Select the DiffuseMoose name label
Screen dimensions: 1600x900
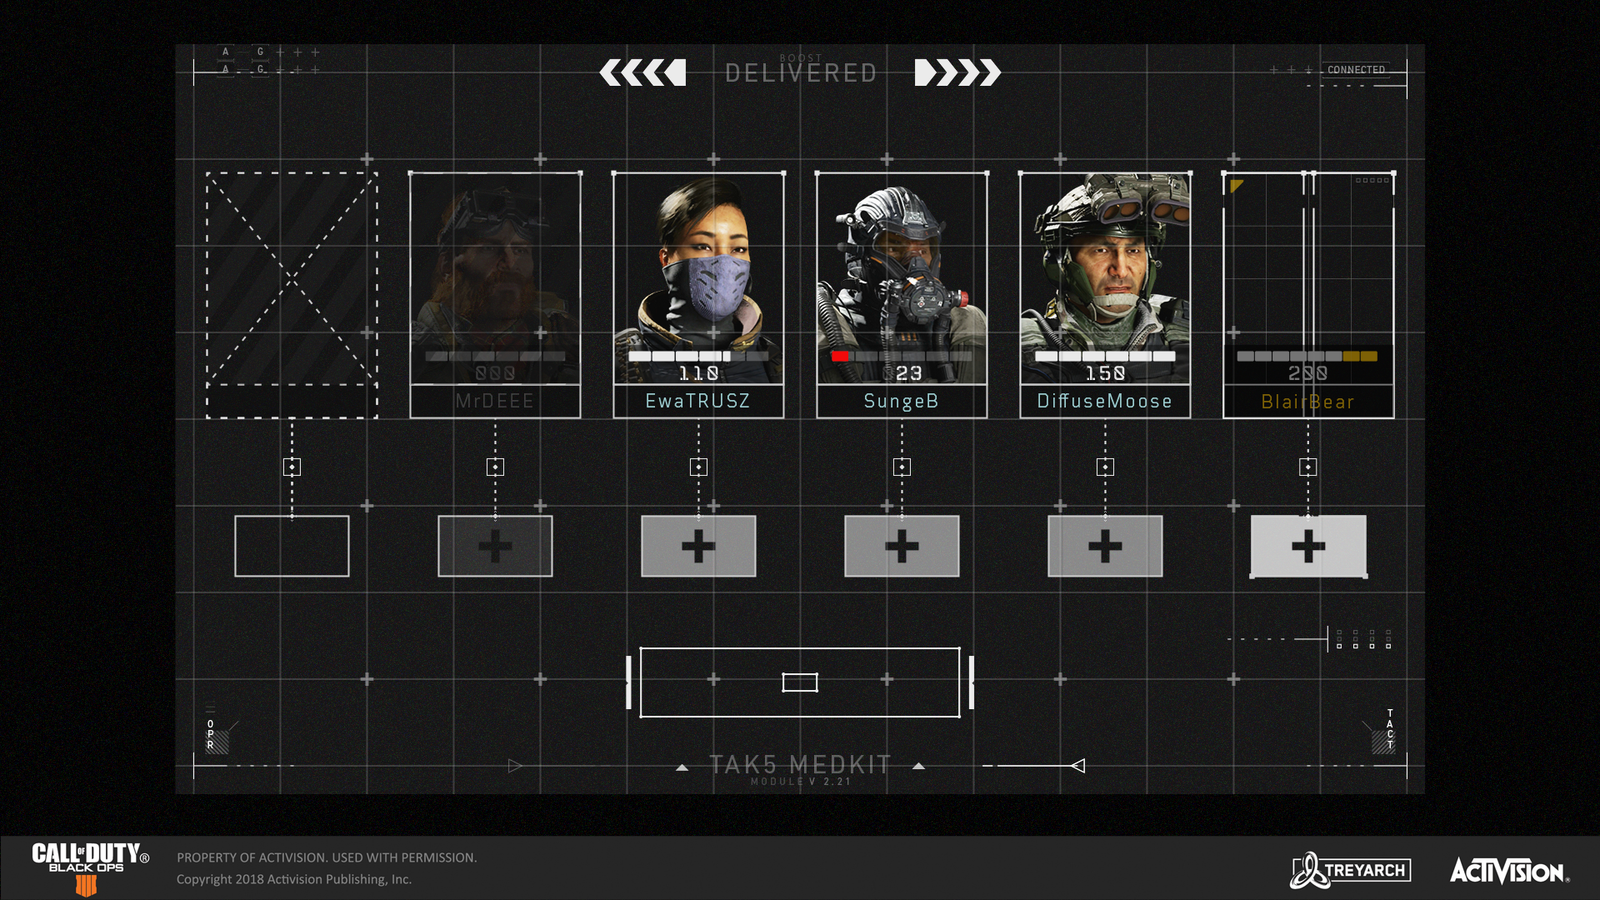pyautogui.click(x=1105, y=401)
